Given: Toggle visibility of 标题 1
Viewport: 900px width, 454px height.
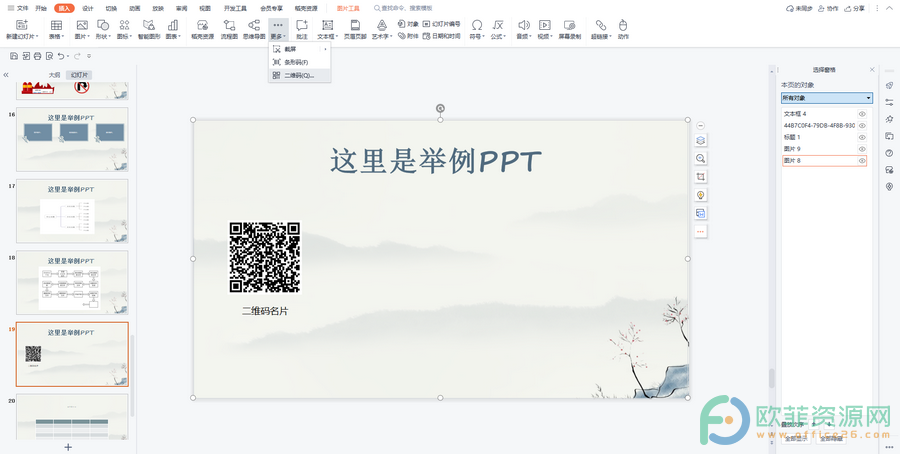Looking at the screenshot, I should point(862,137).
